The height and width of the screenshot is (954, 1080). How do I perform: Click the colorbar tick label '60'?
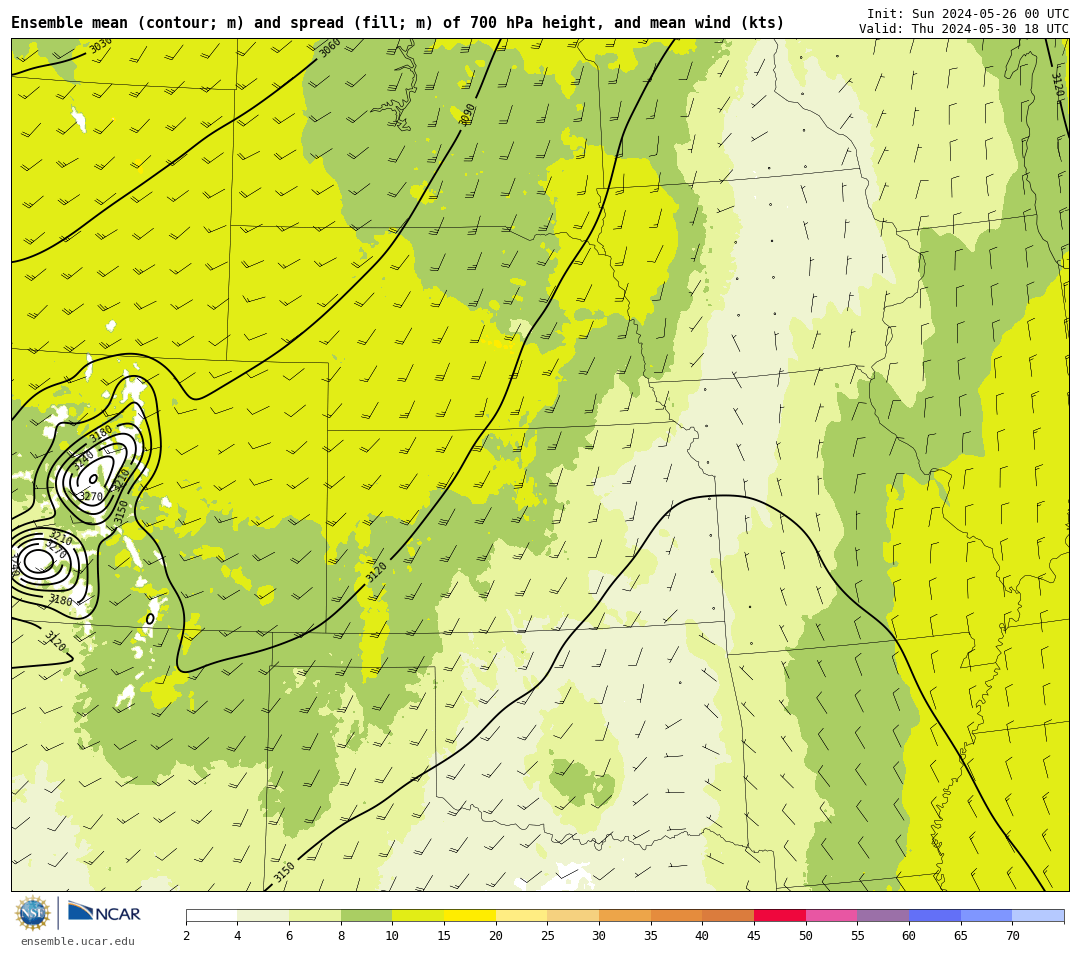[x=909, y=935]
